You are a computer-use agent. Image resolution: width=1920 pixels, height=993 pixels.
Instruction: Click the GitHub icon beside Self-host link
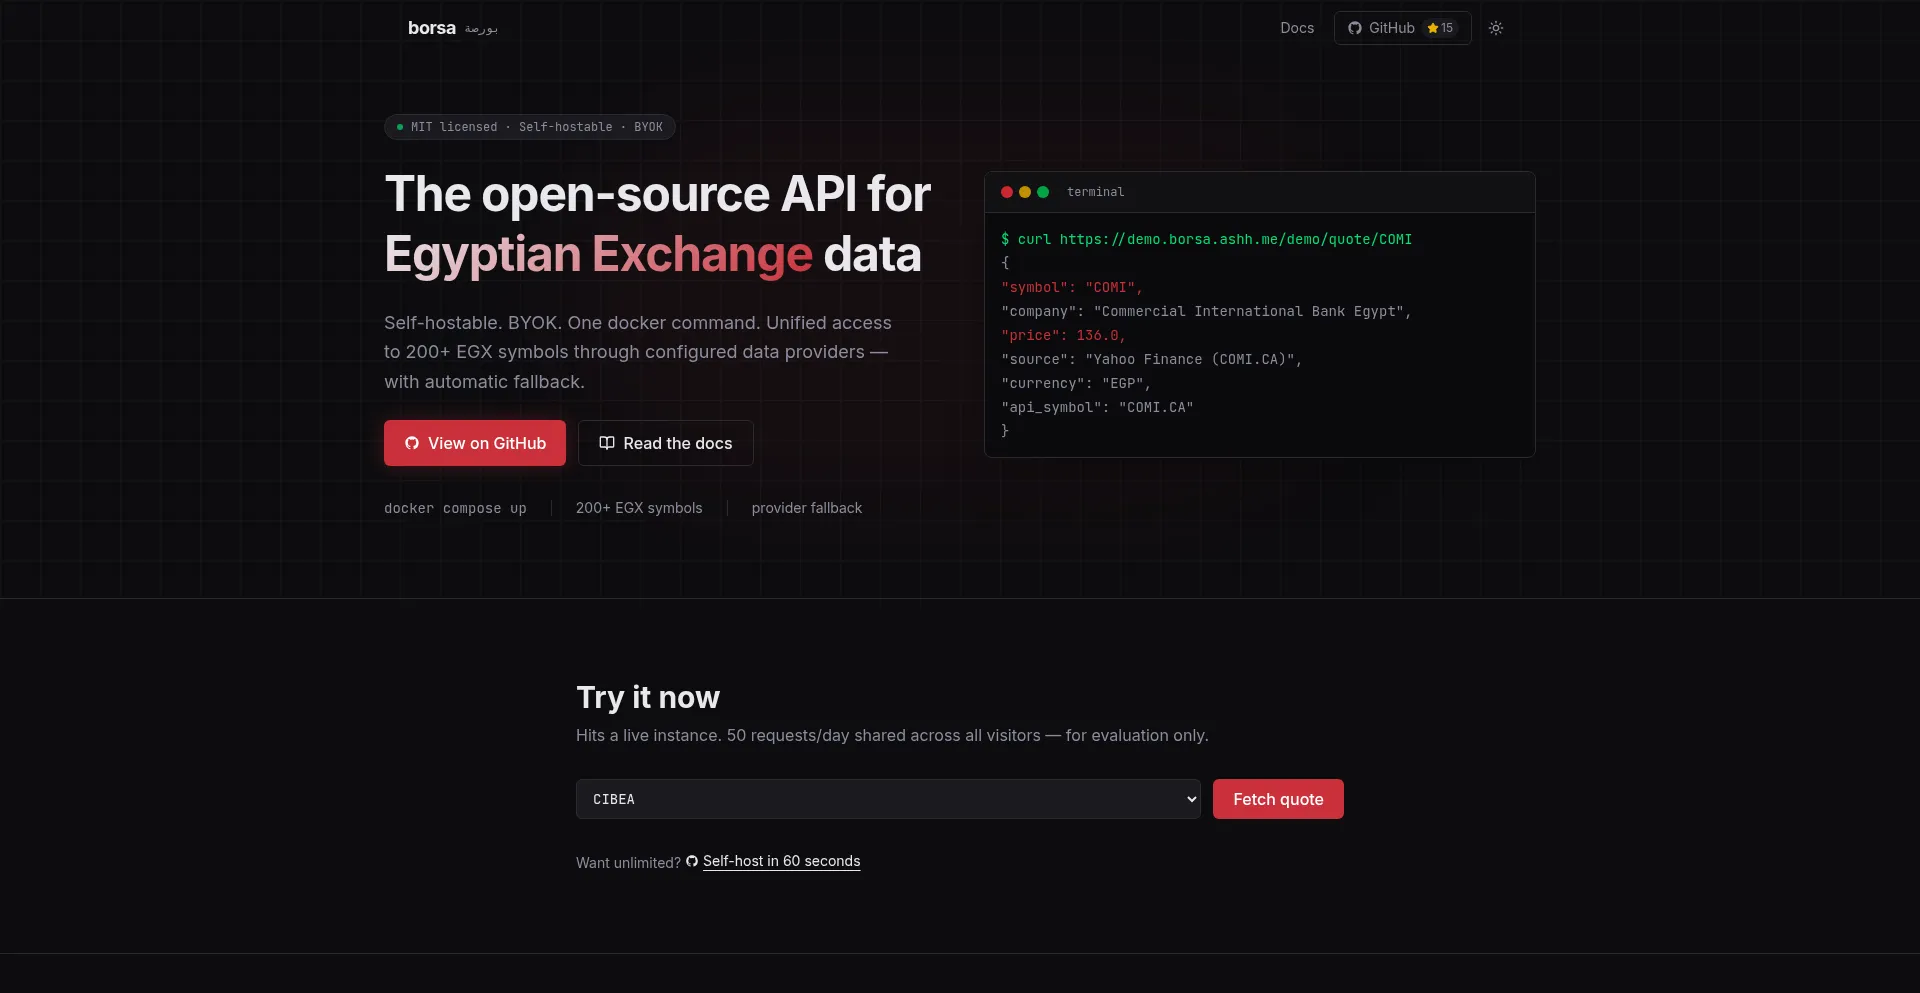[x=692, y=861]
